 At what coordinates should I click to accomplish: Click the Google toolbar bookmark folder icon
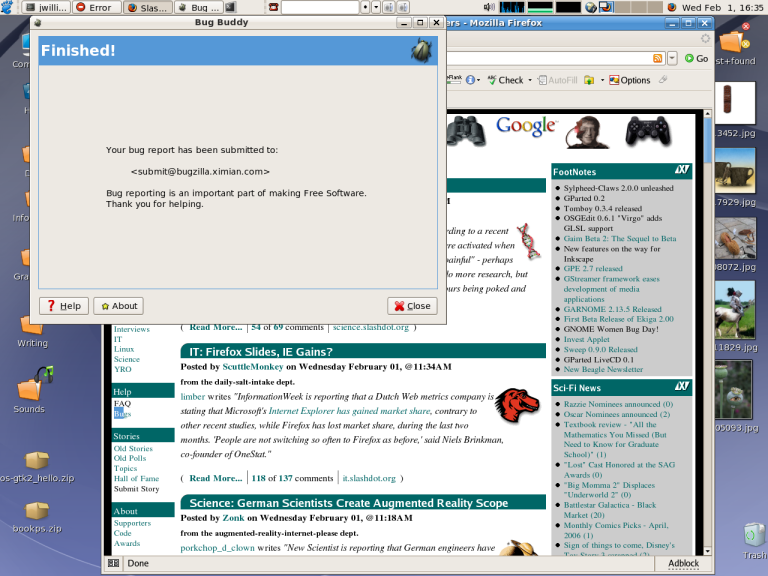[x=589, y=80]
